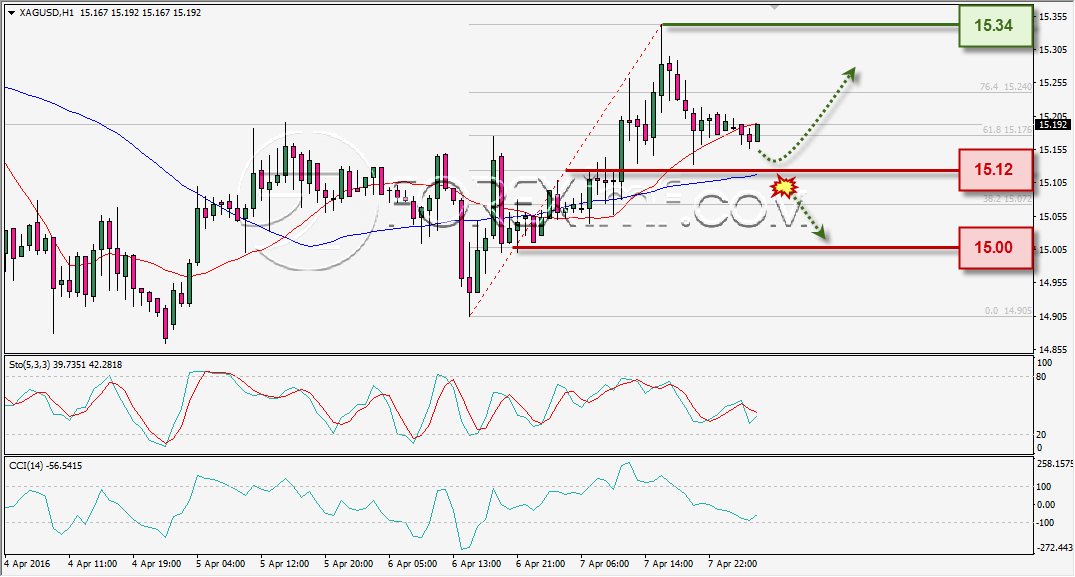The image size is (1075, 577).
Task: Click the 15.255 price axis value
Action: click(x=1053, y=83)
